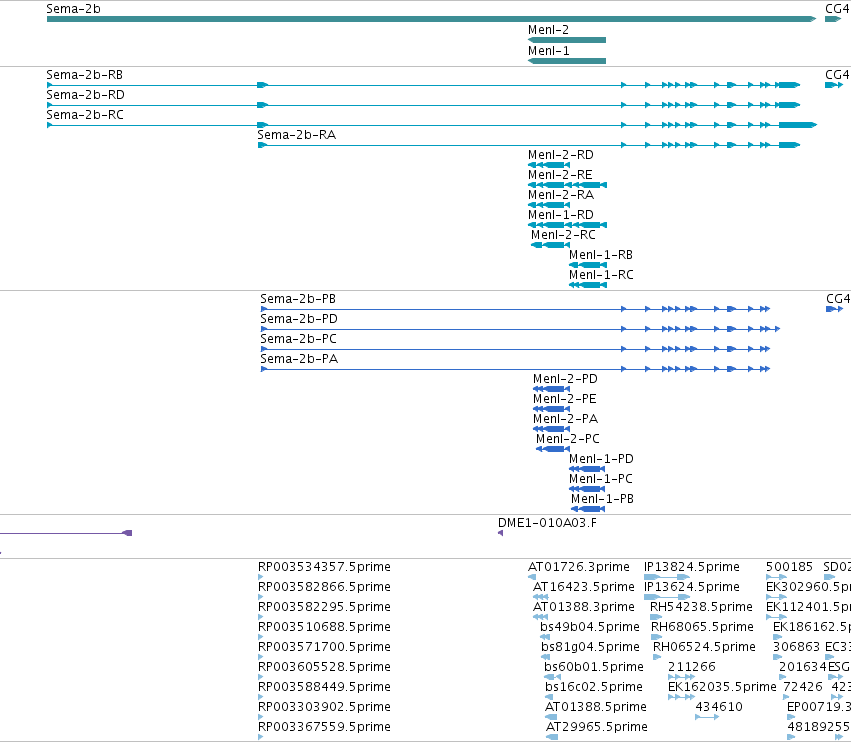Click the 500185 EST glyph
The height and width of the screenshot is (742, 851).
coord(776,577)
